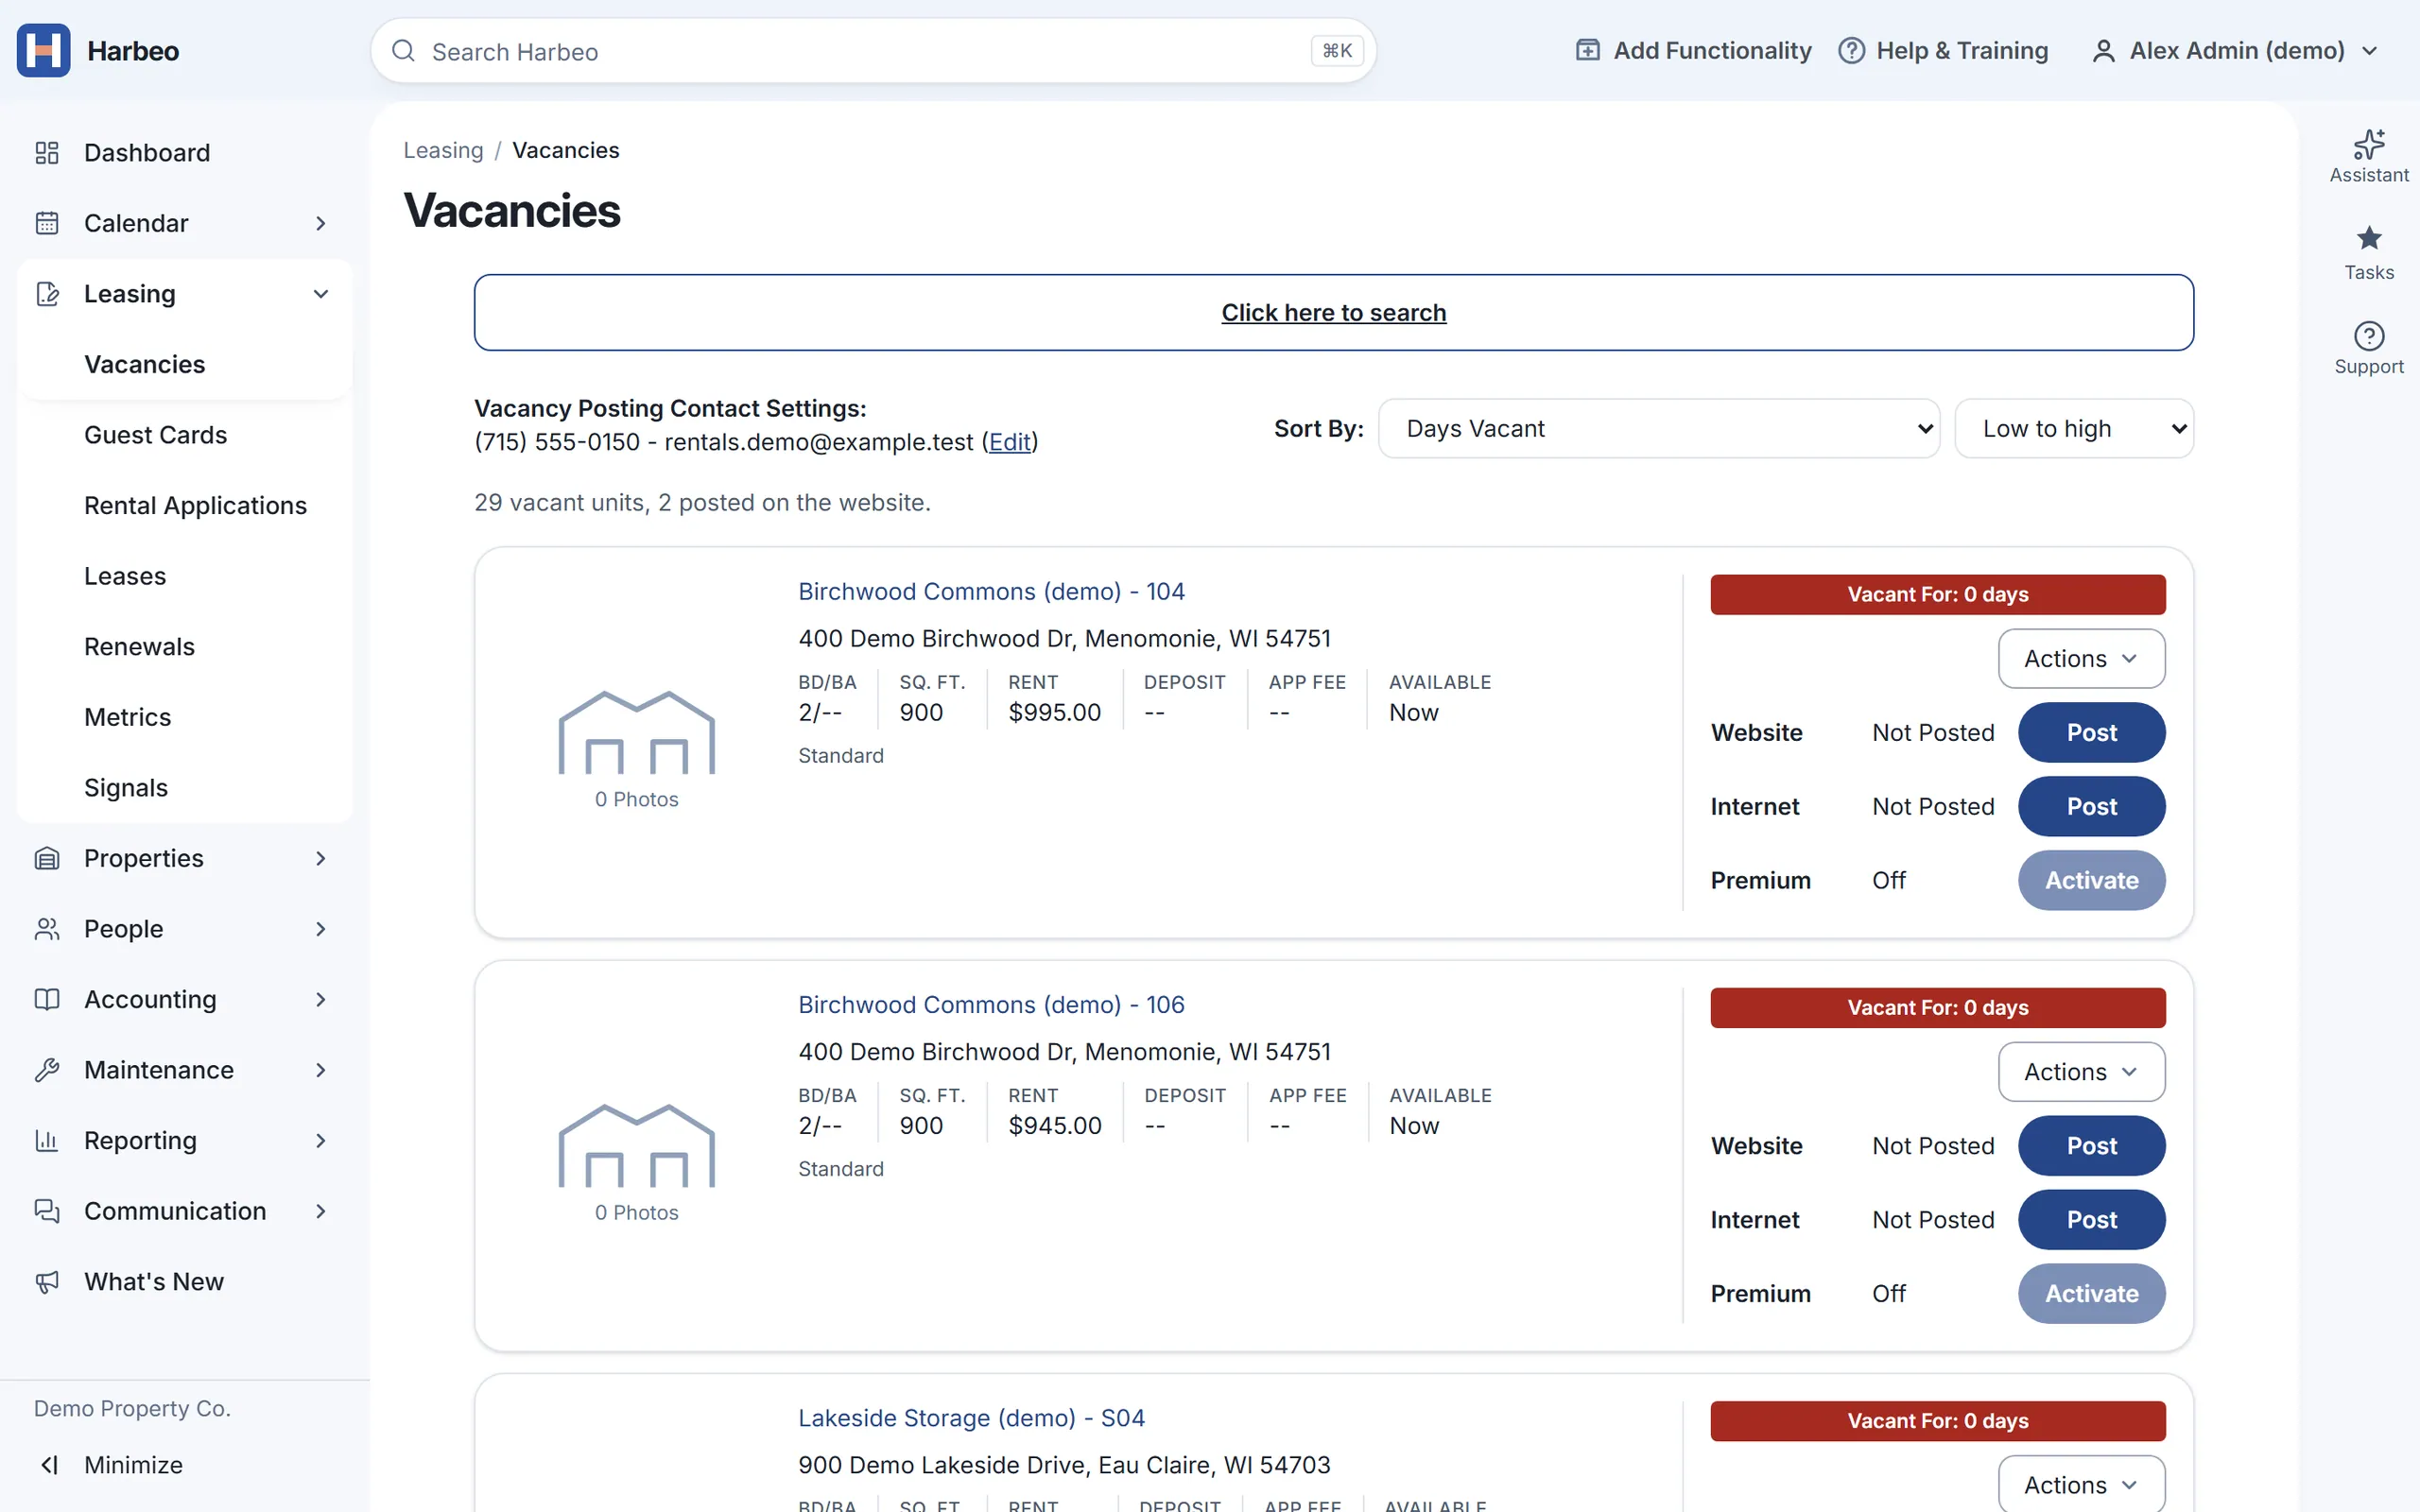2420x1512 pixels.
Task: Click the Birchwood Commons 104 photo placeholder
Action: click(637, 732)
